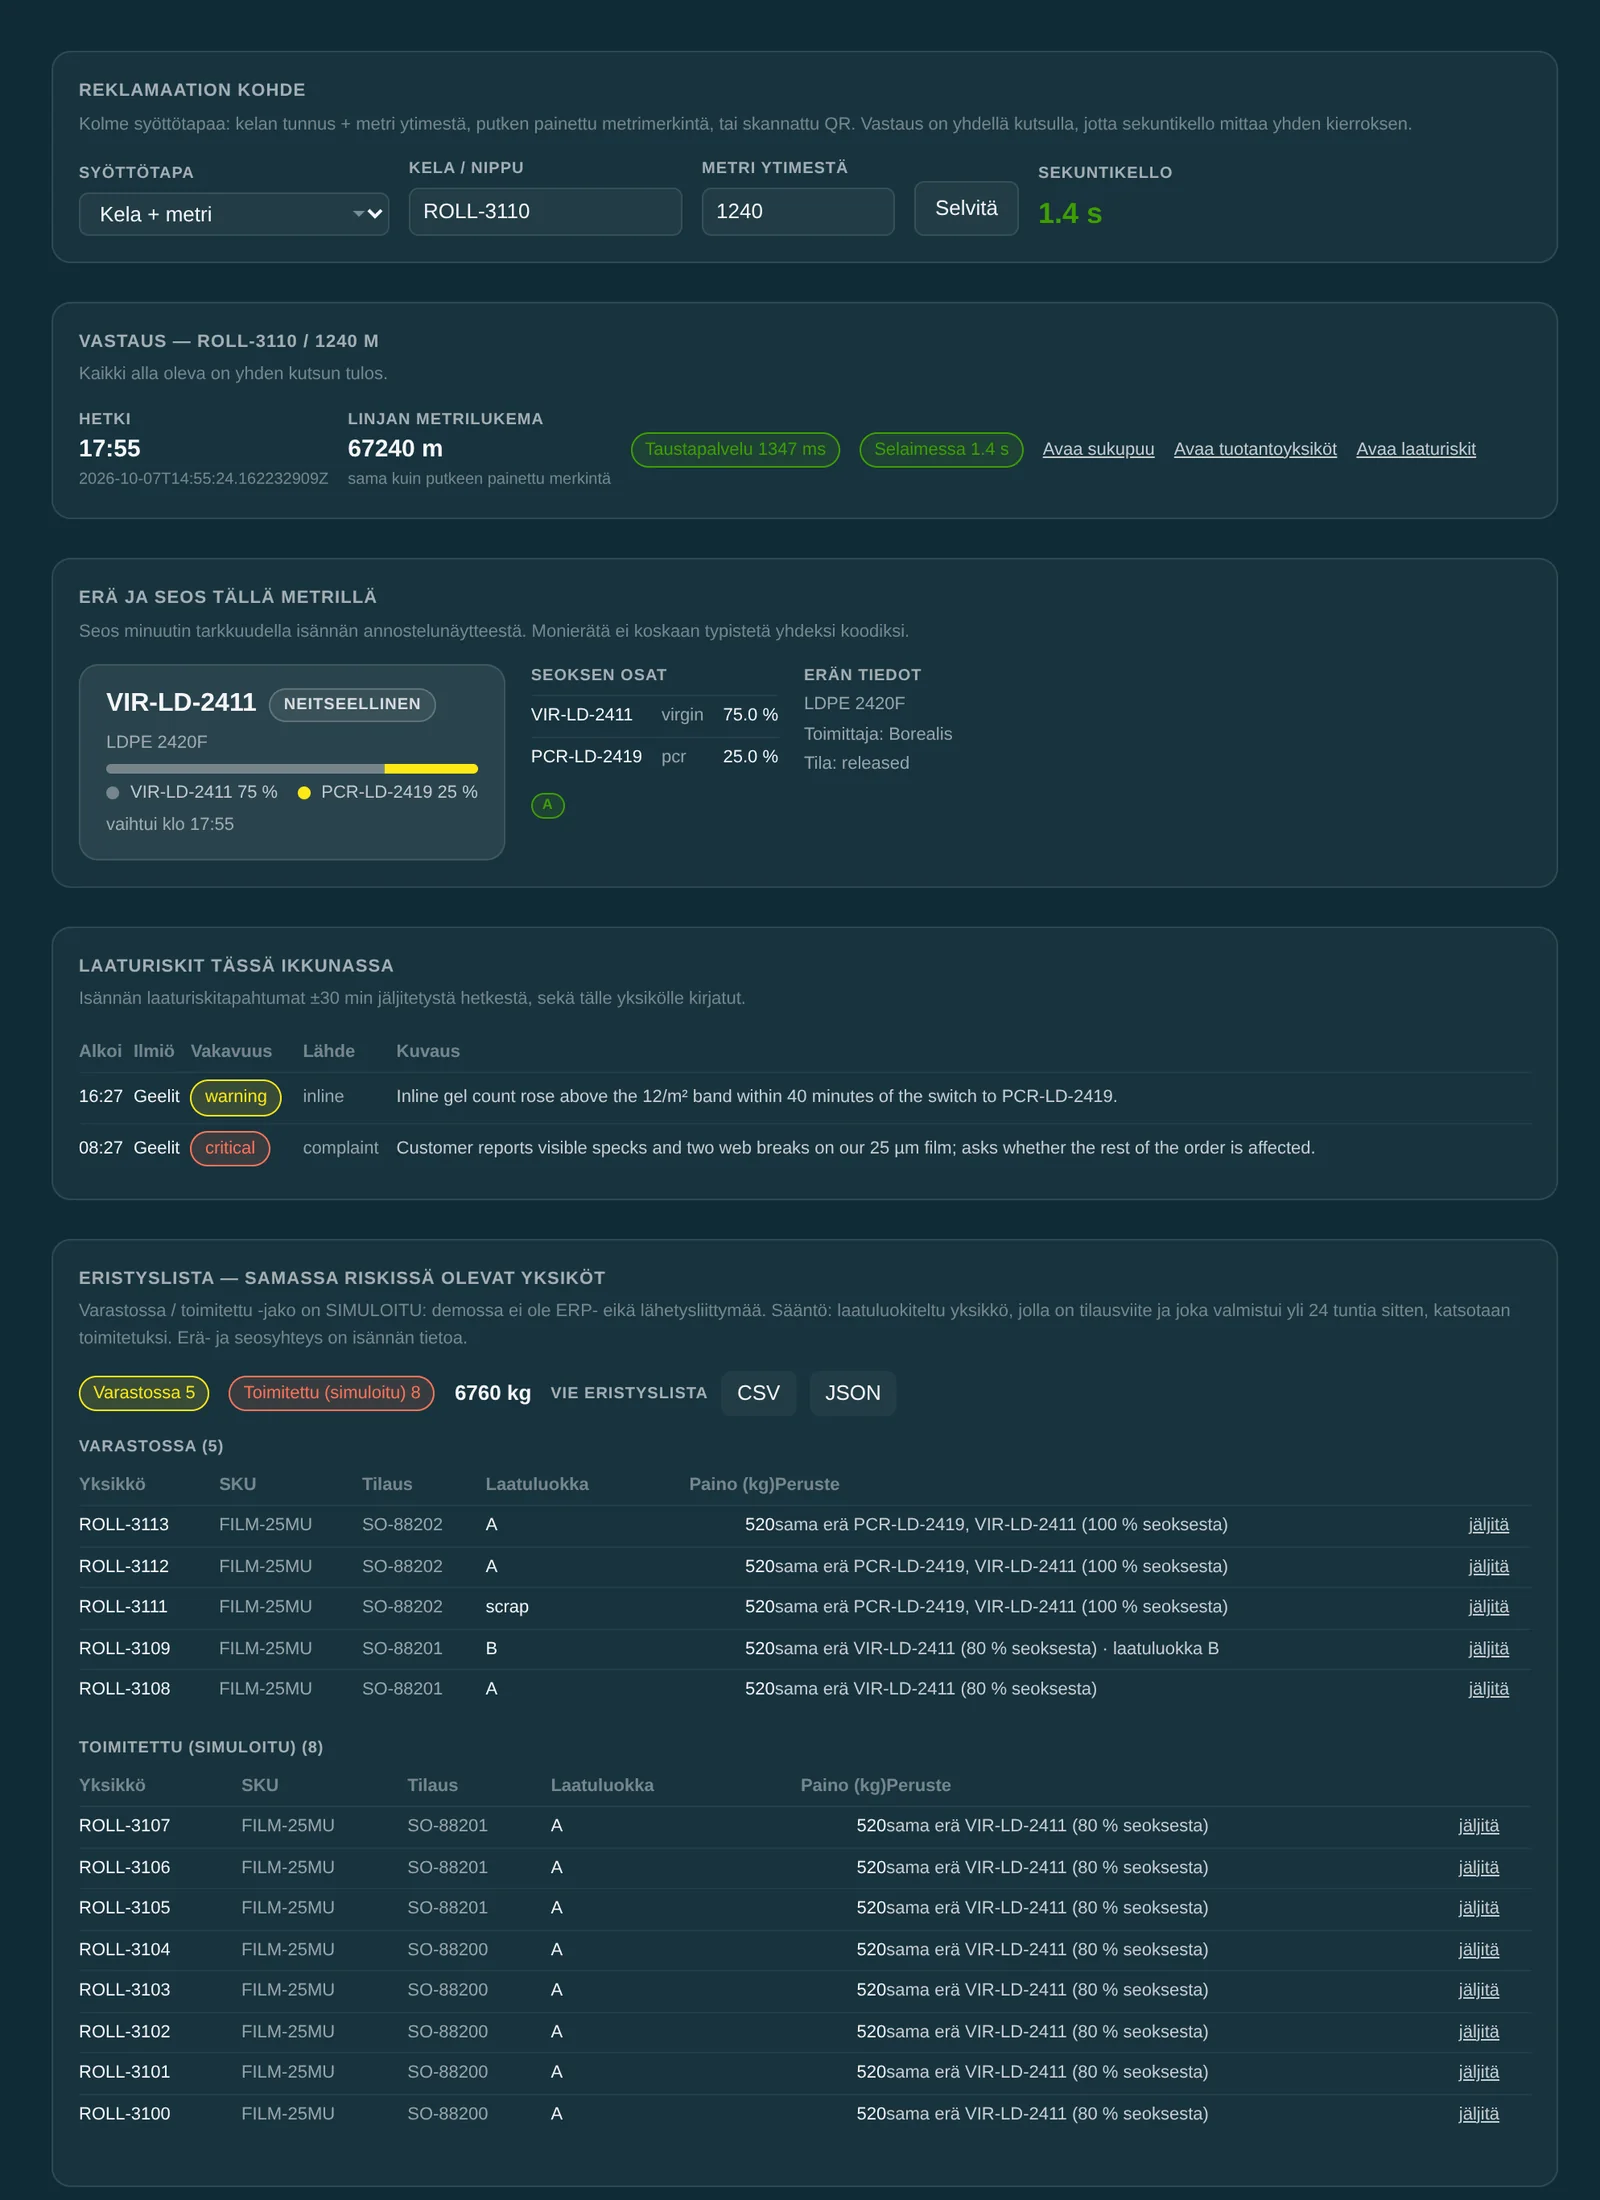The width and height of the screenshot is (1600, 2200).
Task: Click jäljitä for ROLL-3112
Action: (1488, 1567)
